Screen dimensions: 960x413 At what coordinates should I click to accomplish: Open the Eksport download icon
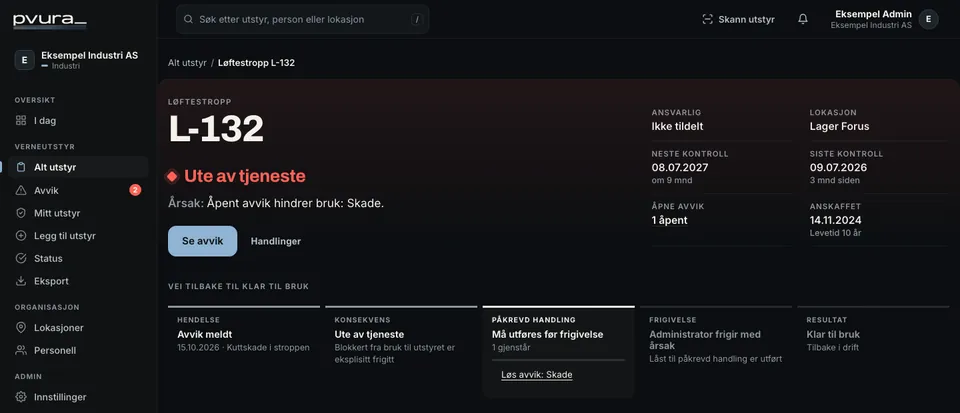21,281
